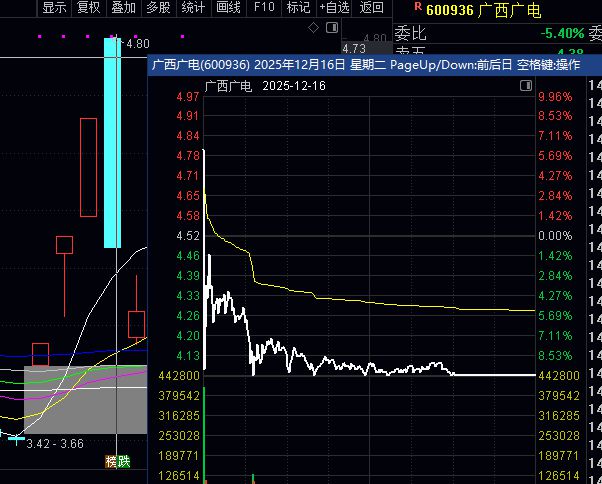Click the 标记 mark button
This screenshot has width=602, height=484.
click(x=299, y=7)
